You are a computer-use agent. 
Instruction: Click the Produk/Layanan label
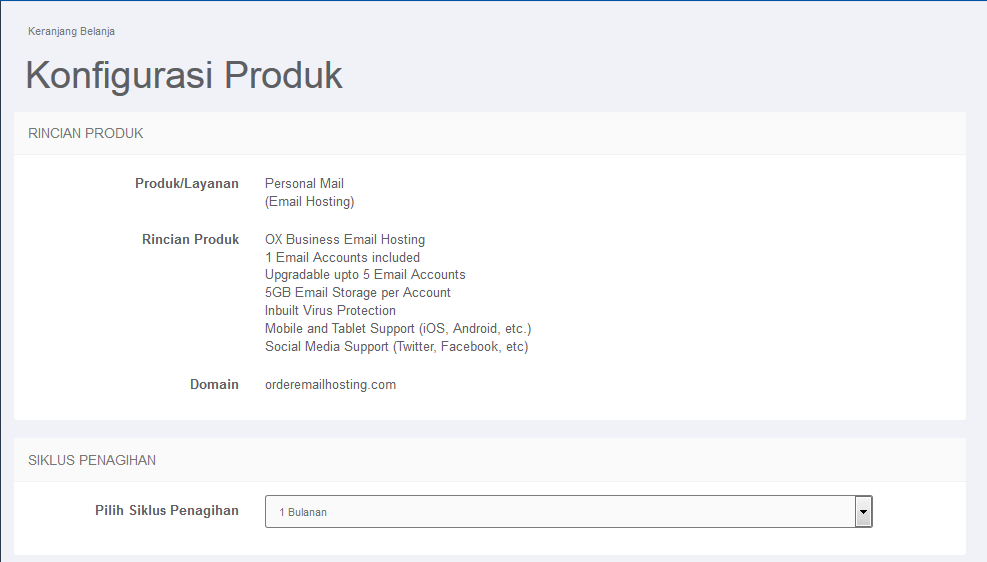point(187,184)
